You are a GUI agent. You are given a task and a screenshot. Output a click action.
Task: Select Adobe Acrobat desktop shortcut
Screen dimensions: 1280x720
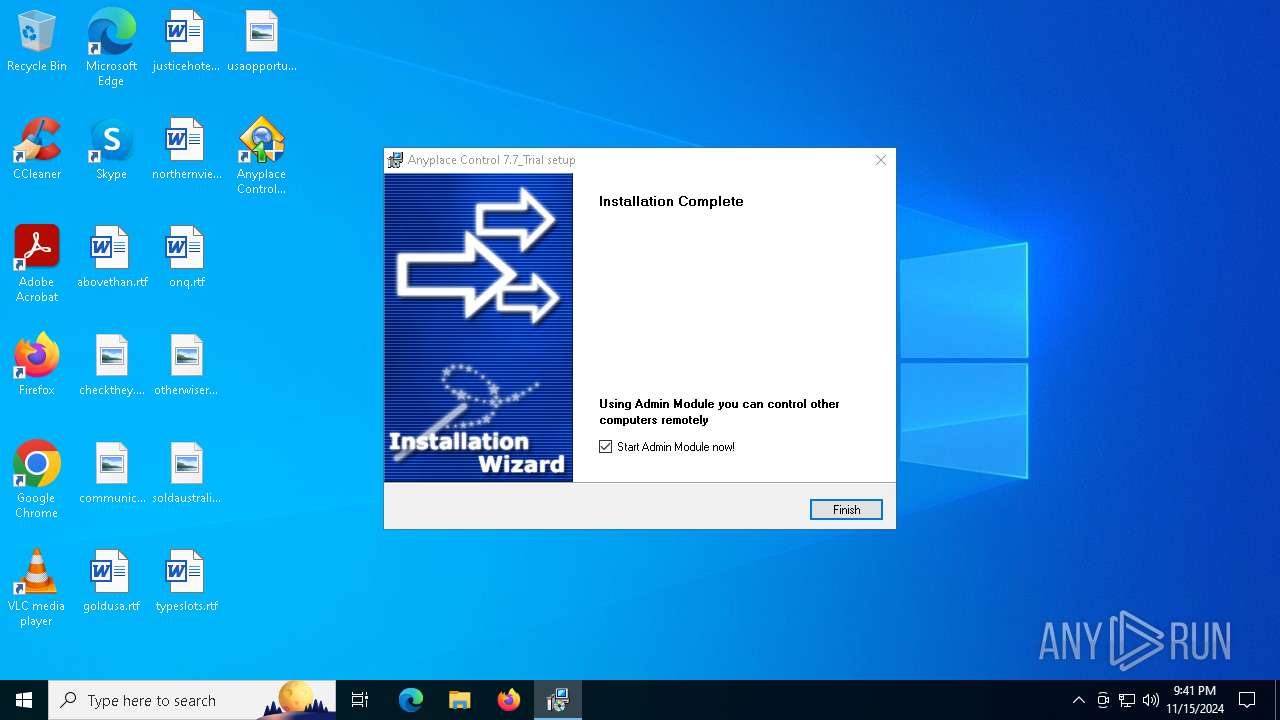37,264
